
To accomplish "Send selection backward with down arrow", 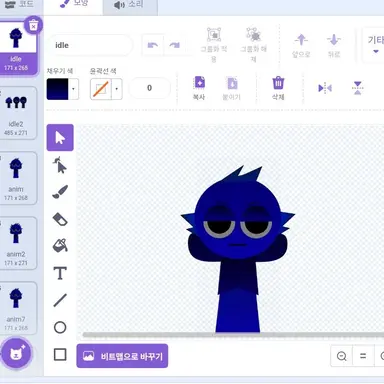I will tap(334, 45).
